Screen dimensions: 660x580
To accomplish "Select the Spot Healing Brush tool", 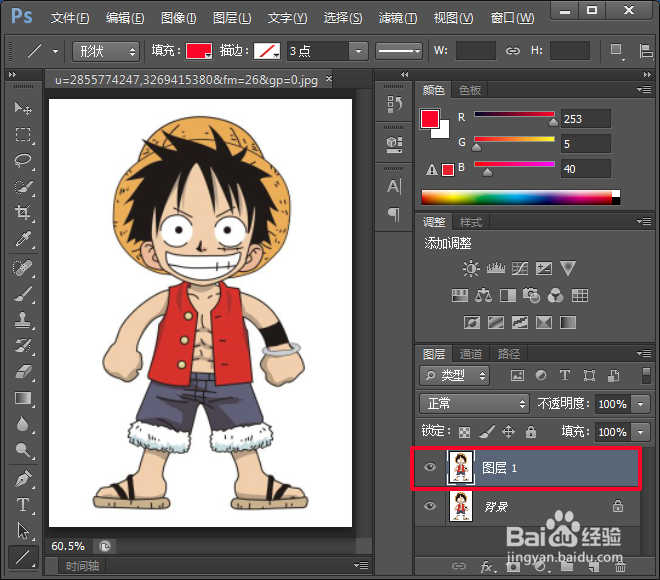I will tap(23, 268).
